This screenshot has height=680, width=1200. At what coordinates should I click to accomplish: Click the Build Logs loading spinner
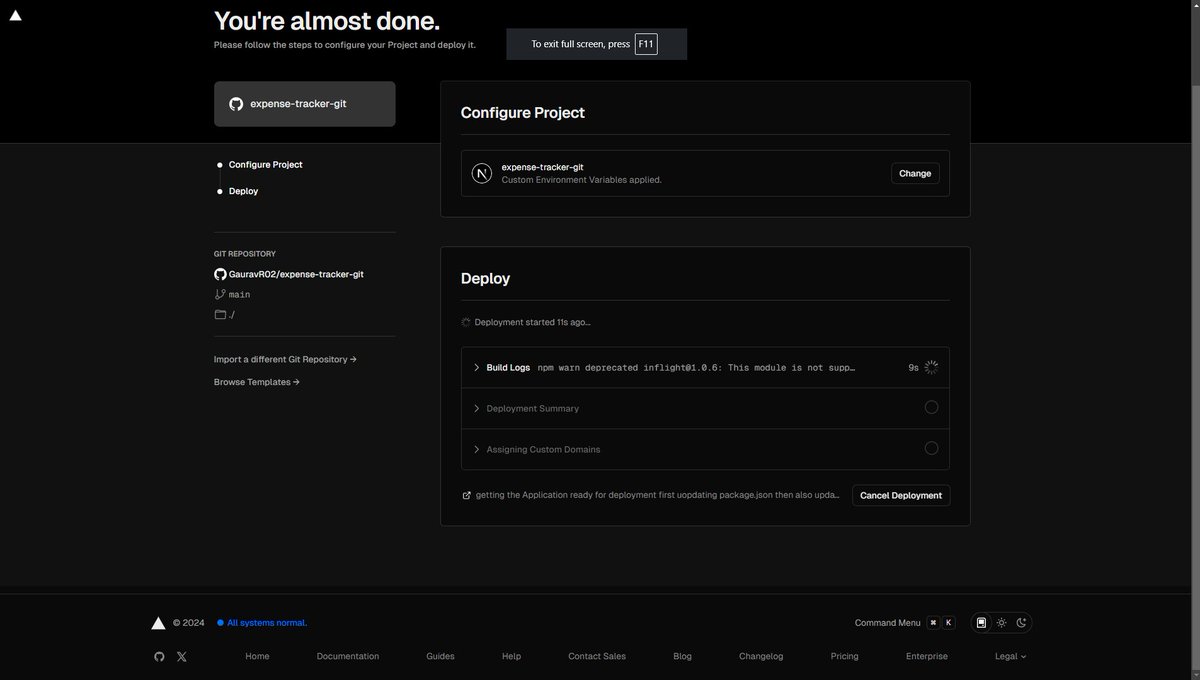tap(931, 367)
